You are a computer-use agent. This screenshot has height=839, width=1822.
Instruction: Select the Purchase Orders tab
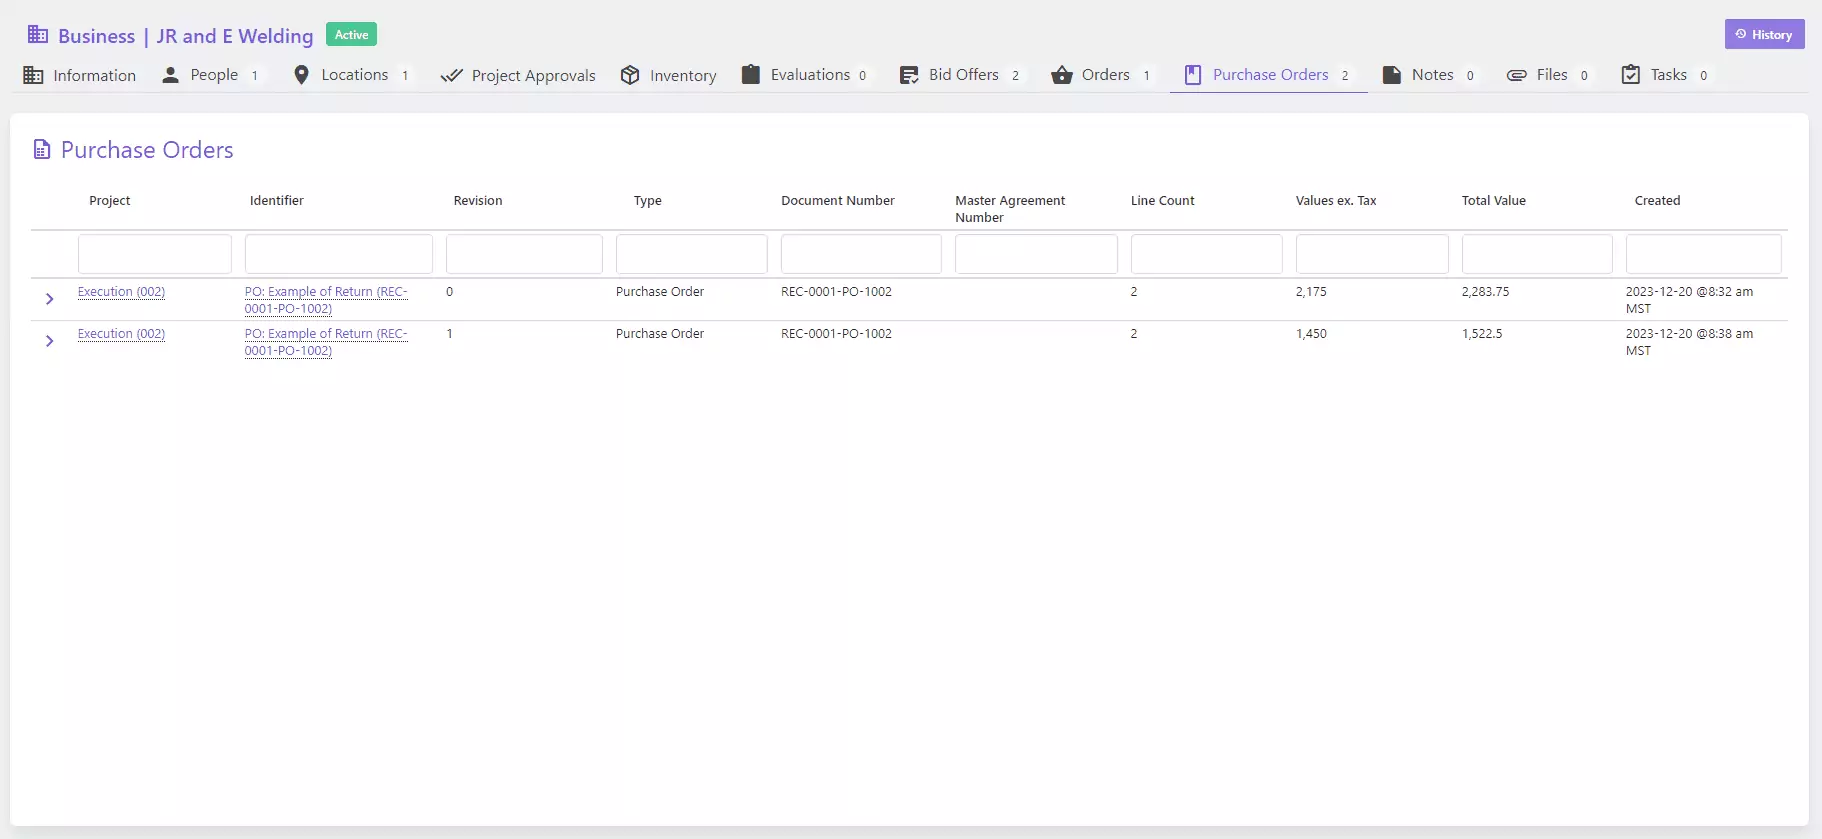(1268, 75)
